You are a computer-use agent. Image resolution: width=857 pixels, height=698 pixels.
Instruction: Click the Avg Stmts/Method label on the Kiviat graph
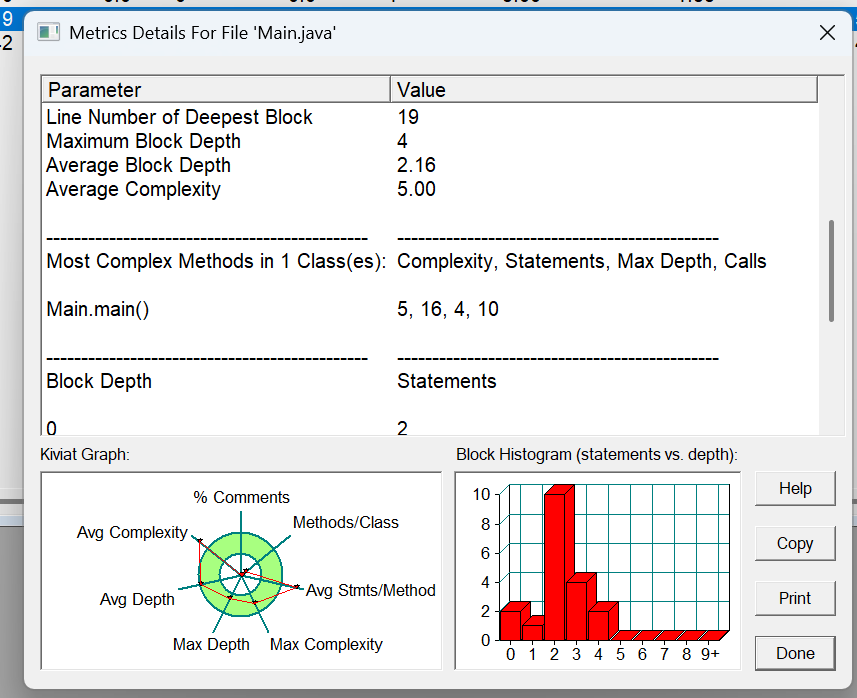371,590
